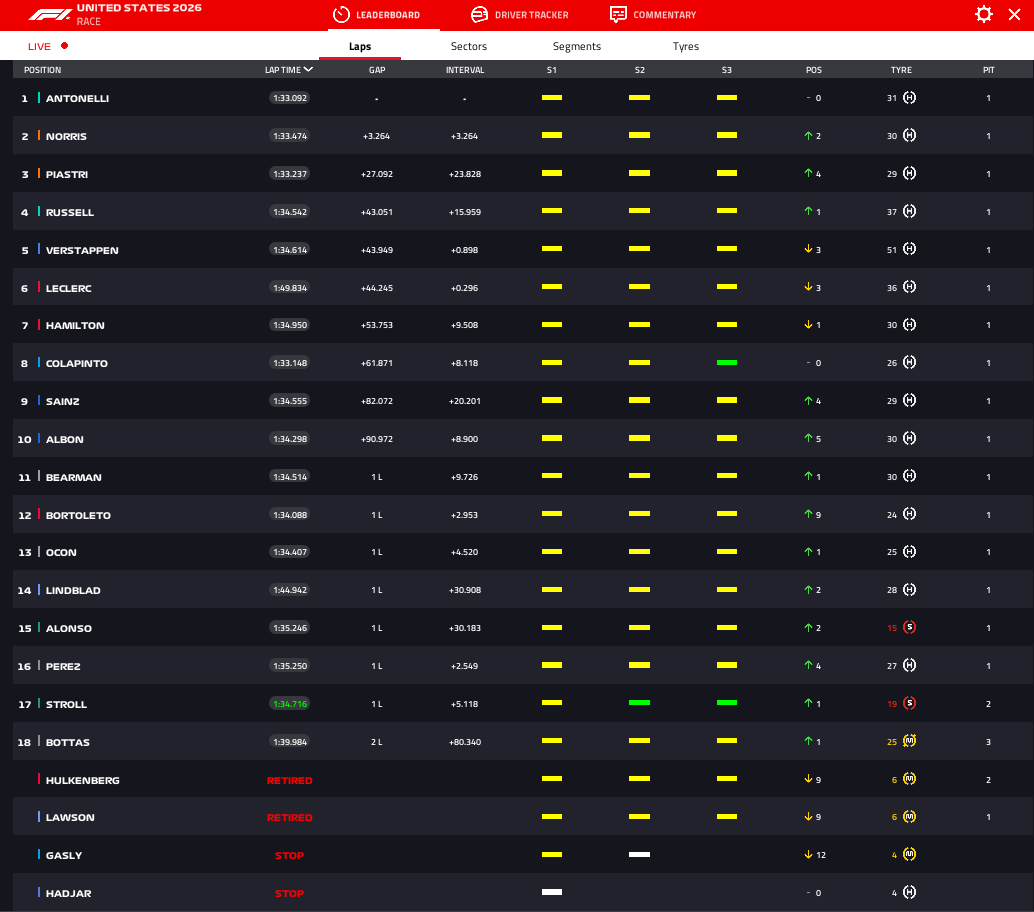Select the ANTONELLI driver row
This screenshot has width=1034, height=912.
[x=523, y=98]
